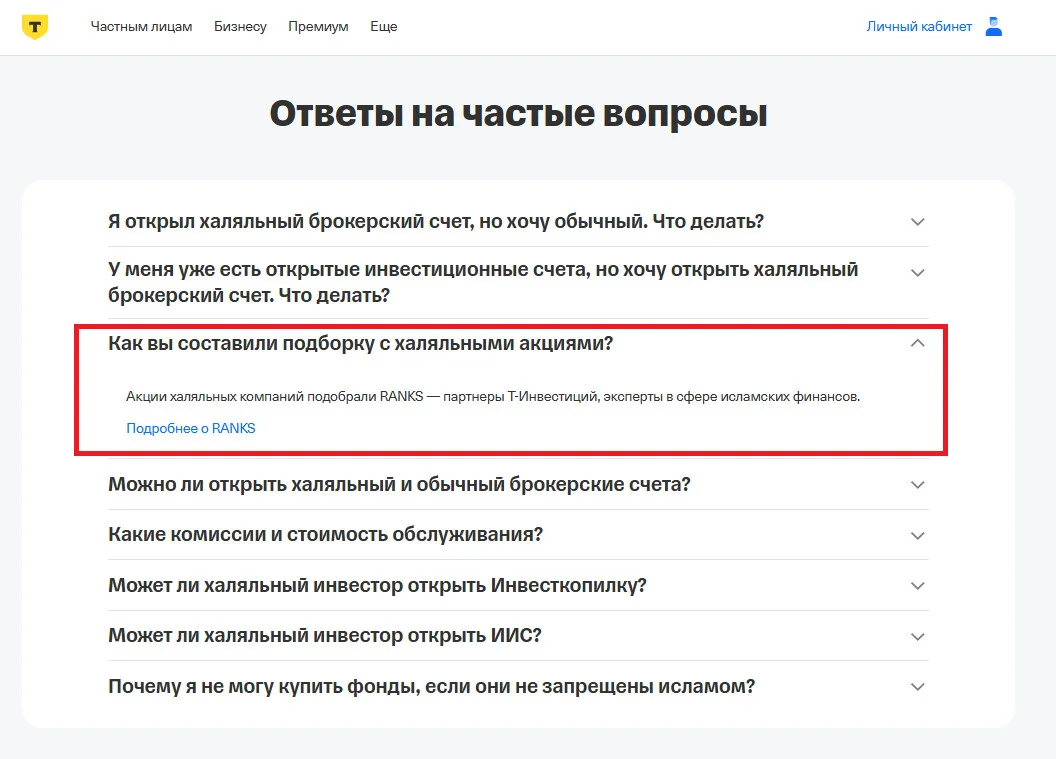Click question 'Может ли халяльный инвестор открыть ИИС?'
The height and width of the screenshot is (759, 1056).
click(325, 636)
